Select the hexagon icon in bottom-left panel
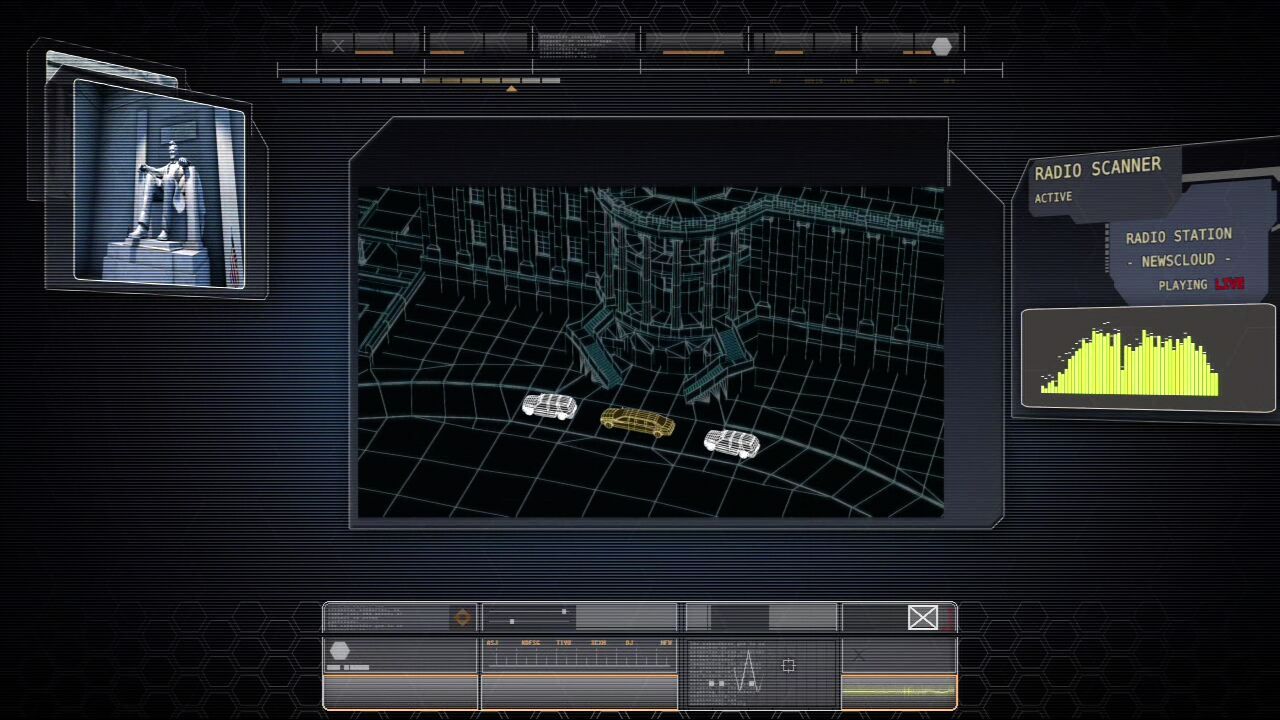 pos(340,651)
